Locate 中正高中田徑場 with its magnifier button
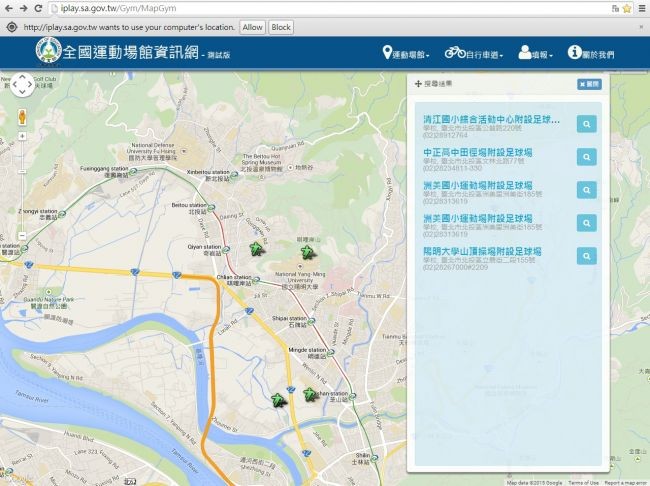This screenshot has height=486, width=650. coord(586,156)
